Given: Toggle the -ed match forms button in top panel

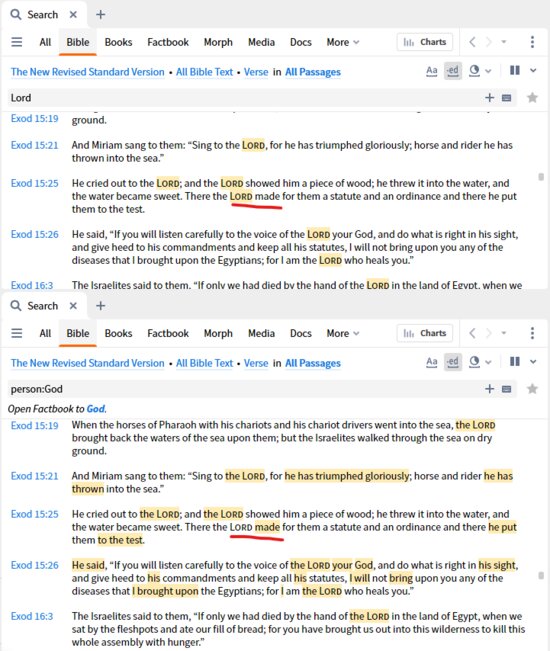Looking at the screenshot, I should click(x=452, y=71).
